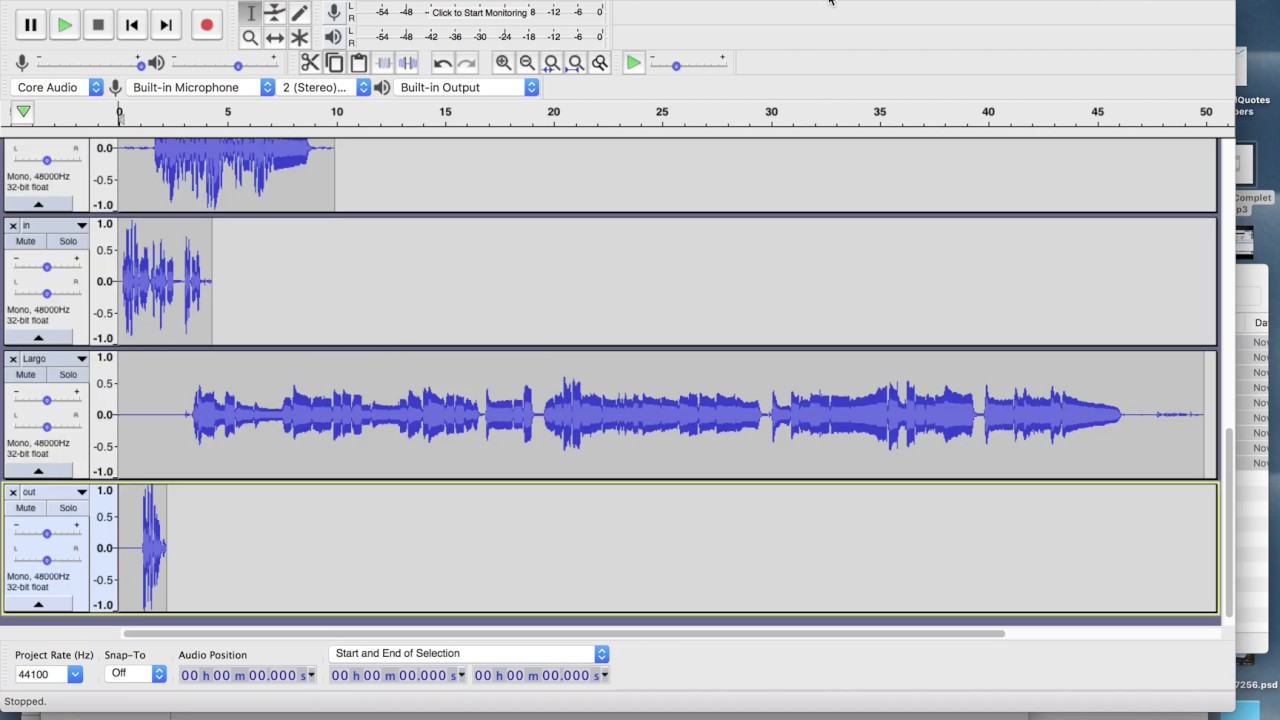Start recording with the red Record button
The height and width of the screenshot is (720, 1280).
pyautogui.click(x=206, y=25)
